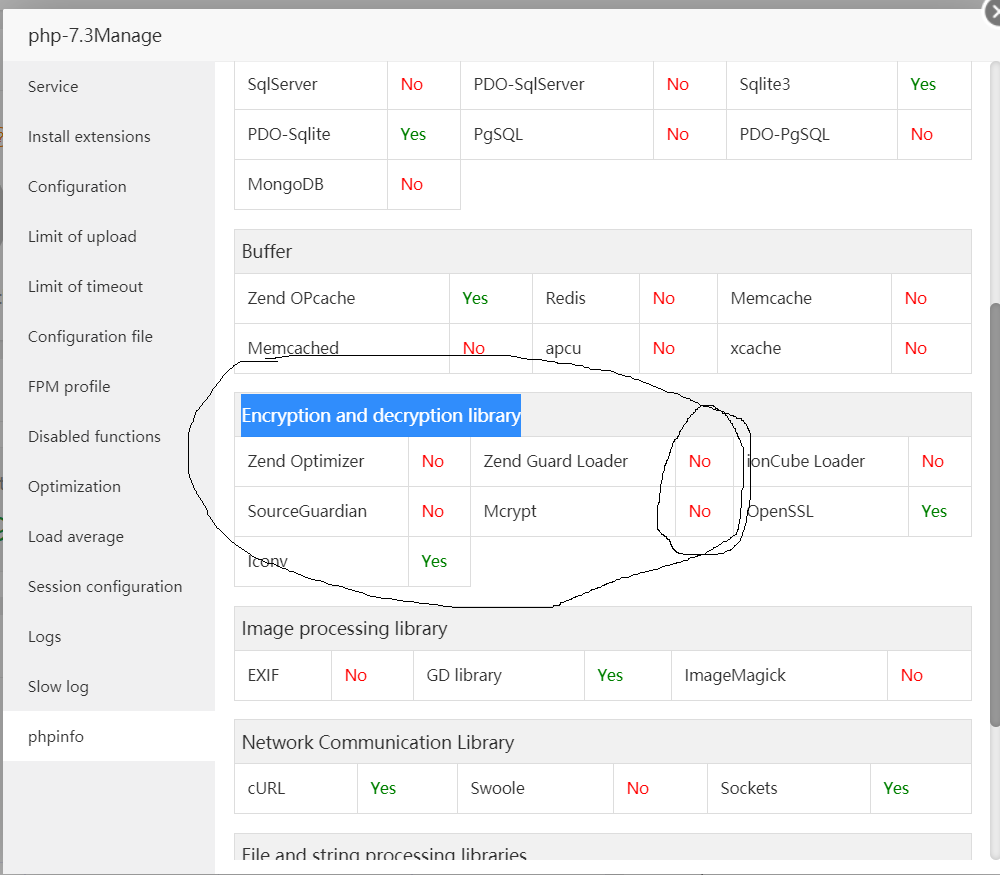Select Limit of timeout tab
The image size is (1000, 875).
tap(85, 287)
